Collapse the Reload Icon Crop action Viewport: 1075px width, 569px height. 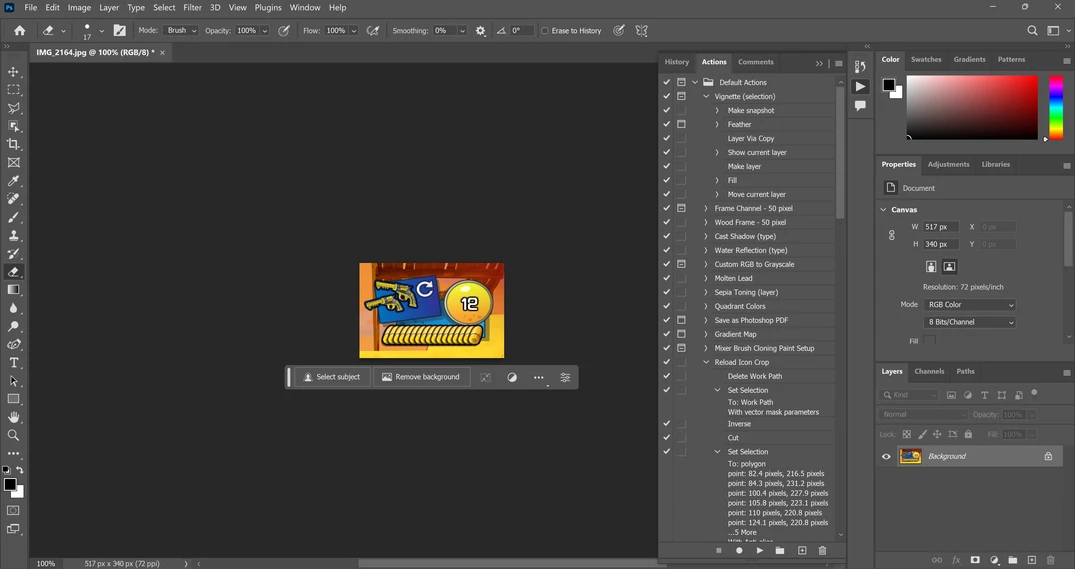click(x=705, y=362)
